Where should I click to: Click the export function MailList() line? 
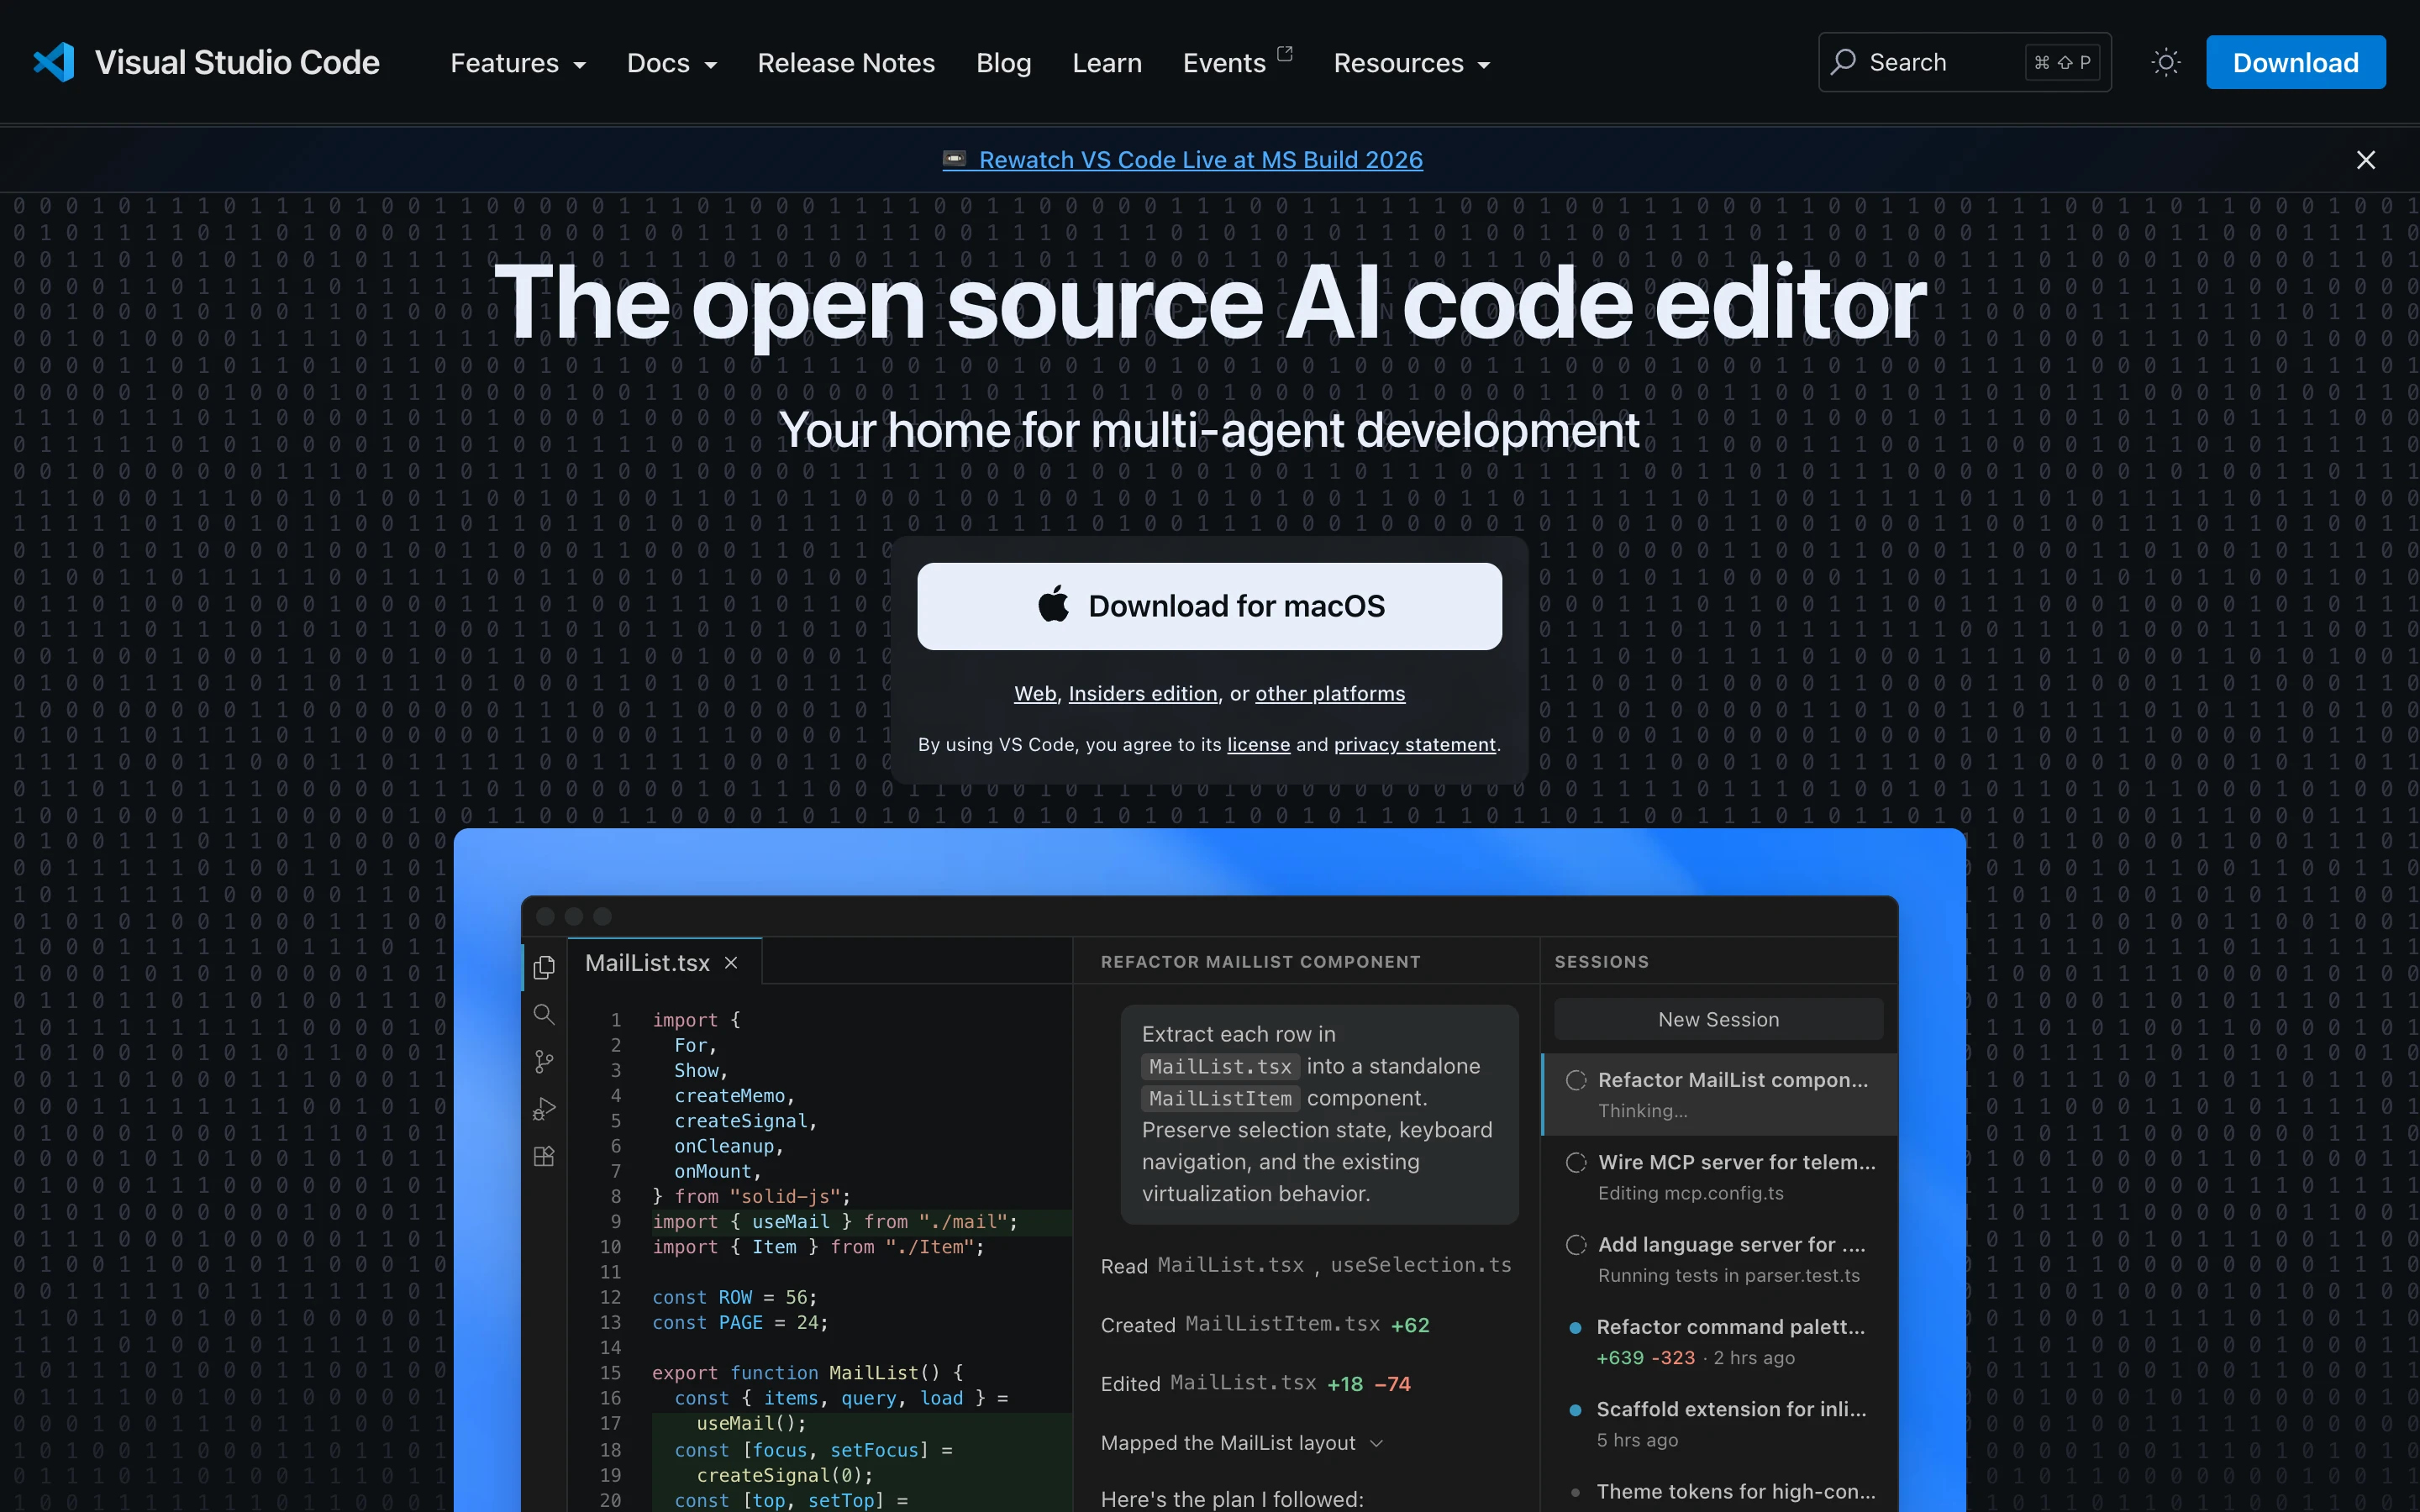click(808, 1373)
